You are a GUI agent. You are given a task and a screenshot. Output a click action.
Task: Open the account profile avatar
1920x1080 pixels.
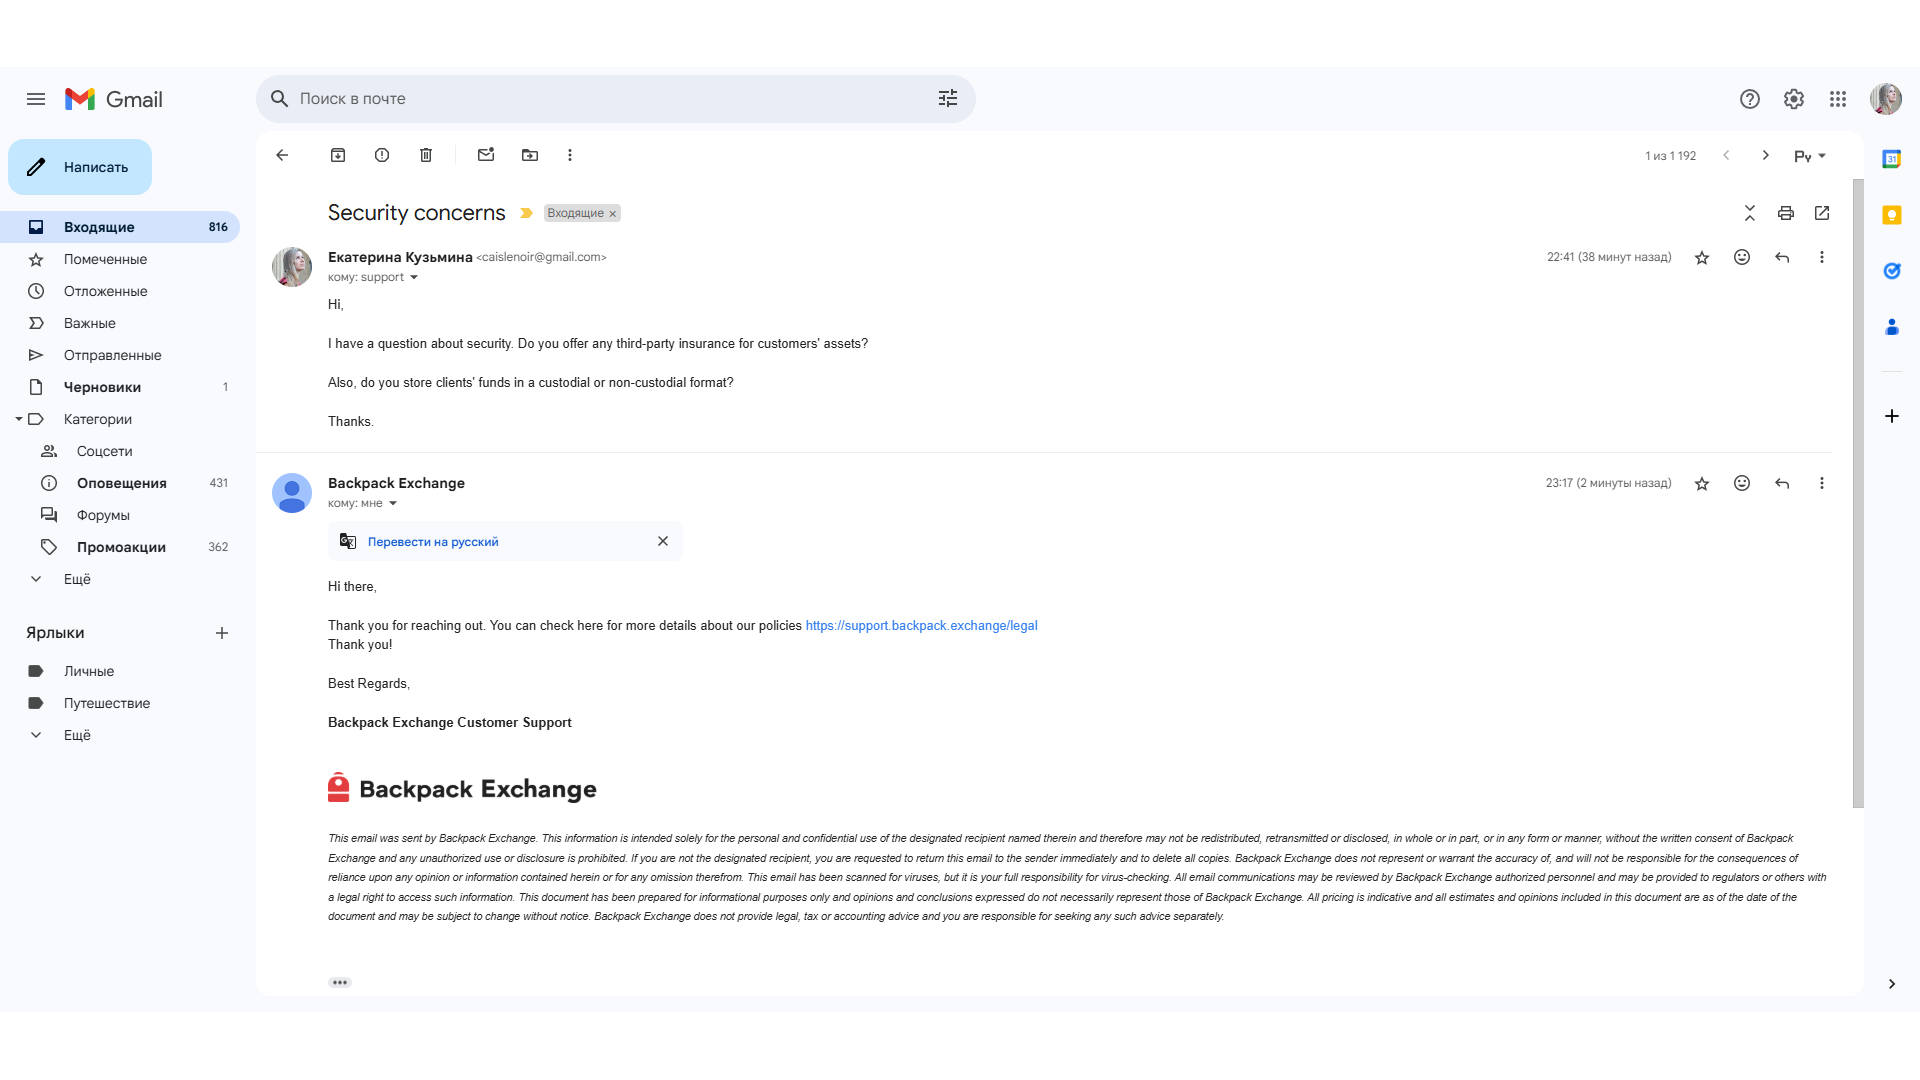(x=1885, y=99)
